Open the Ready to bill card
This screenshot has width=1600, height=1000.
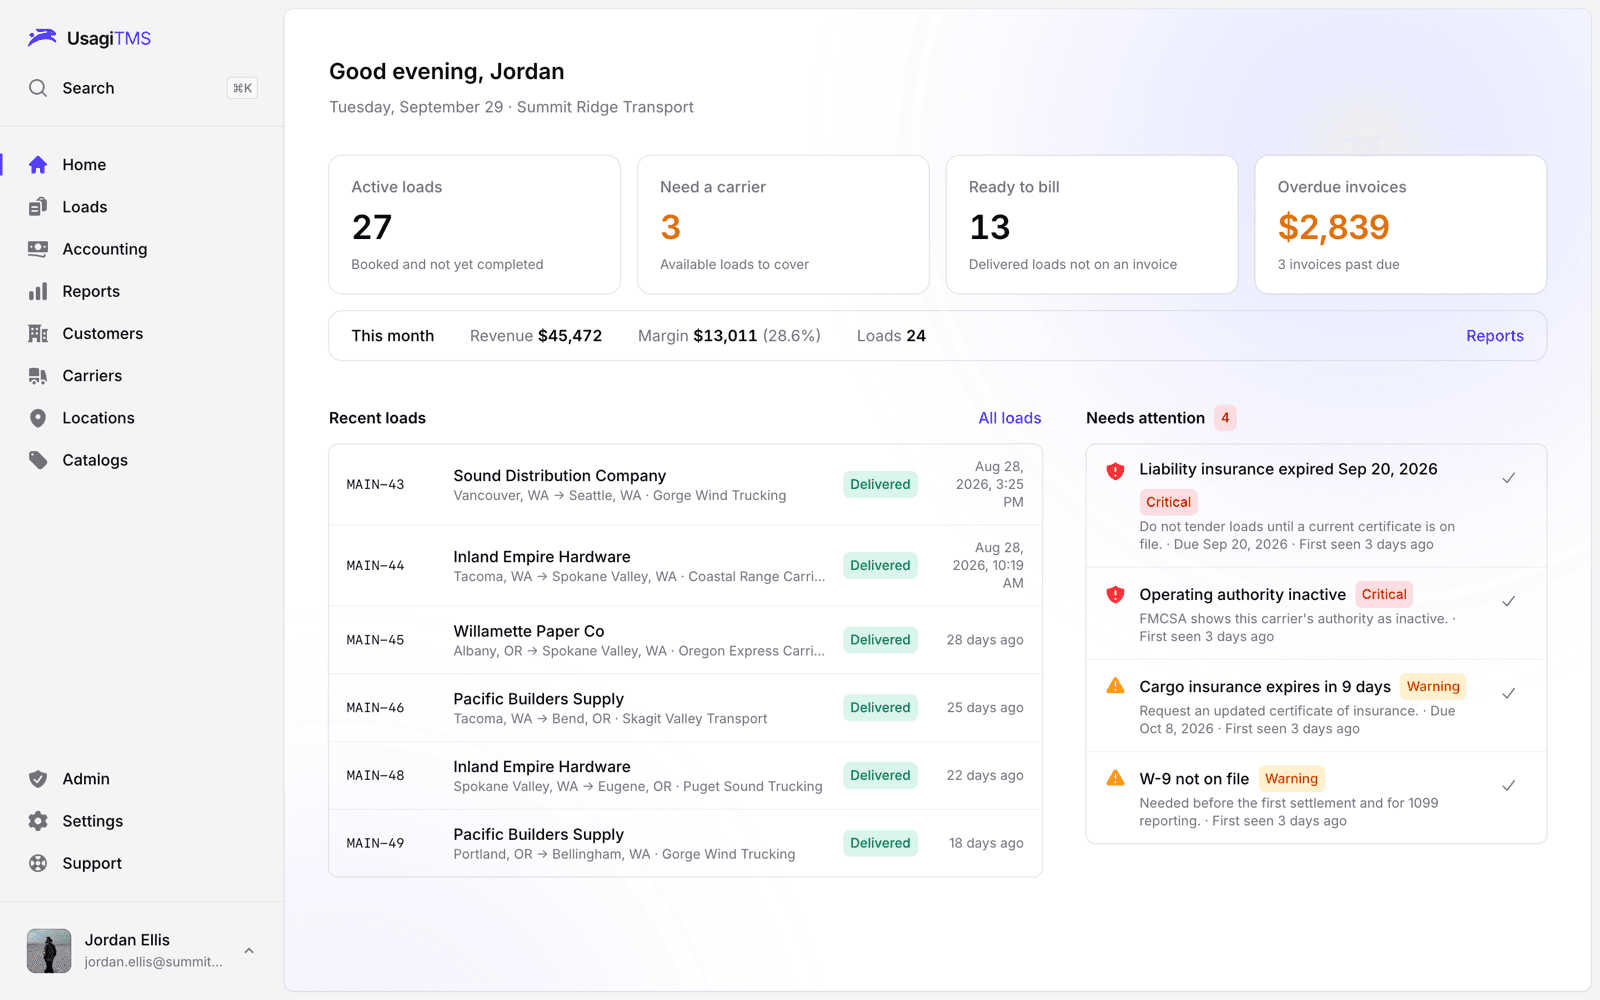click(1092, 225)
